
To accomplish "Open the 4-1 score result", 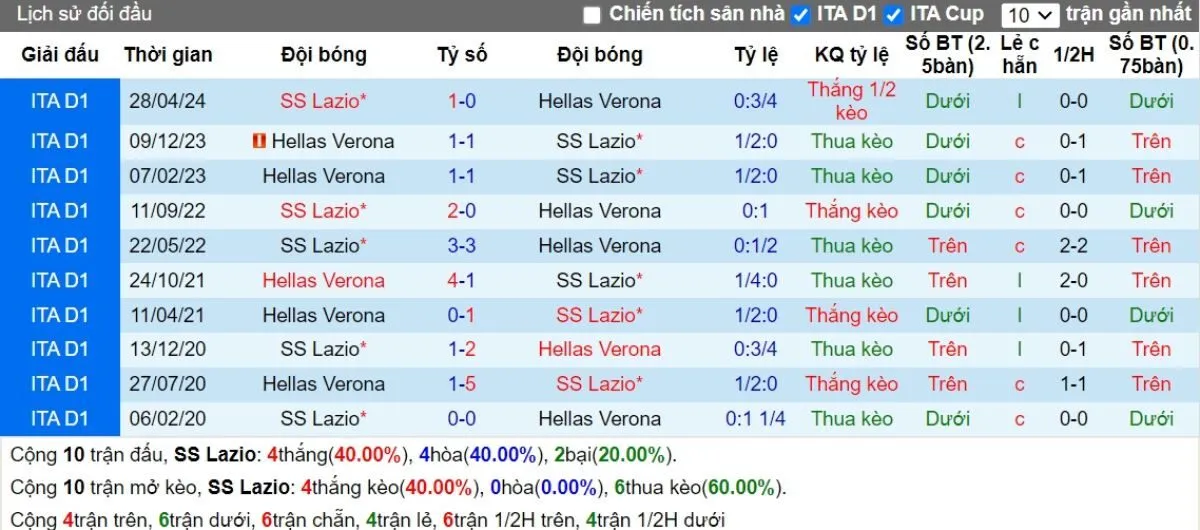I will click(x=462, y=280).
